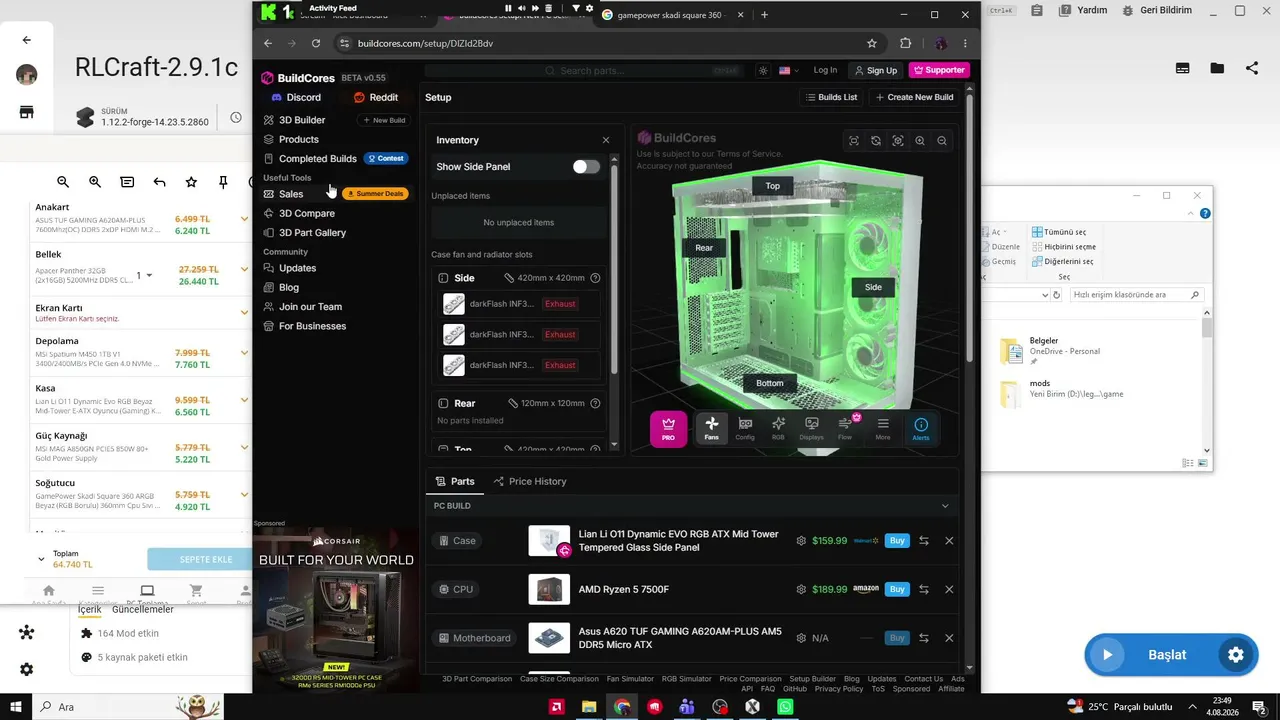Screen dimensions: 1280x720
Task: Click Create New Build
Action: point(914,97)
